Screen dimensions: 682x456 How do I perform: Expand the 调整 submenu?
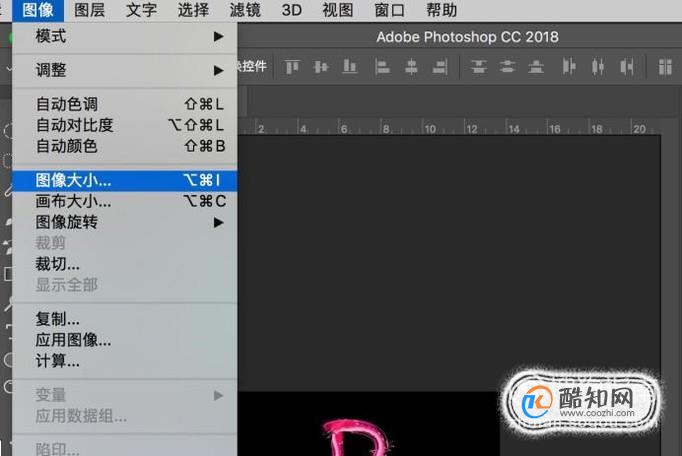[124, 70]
